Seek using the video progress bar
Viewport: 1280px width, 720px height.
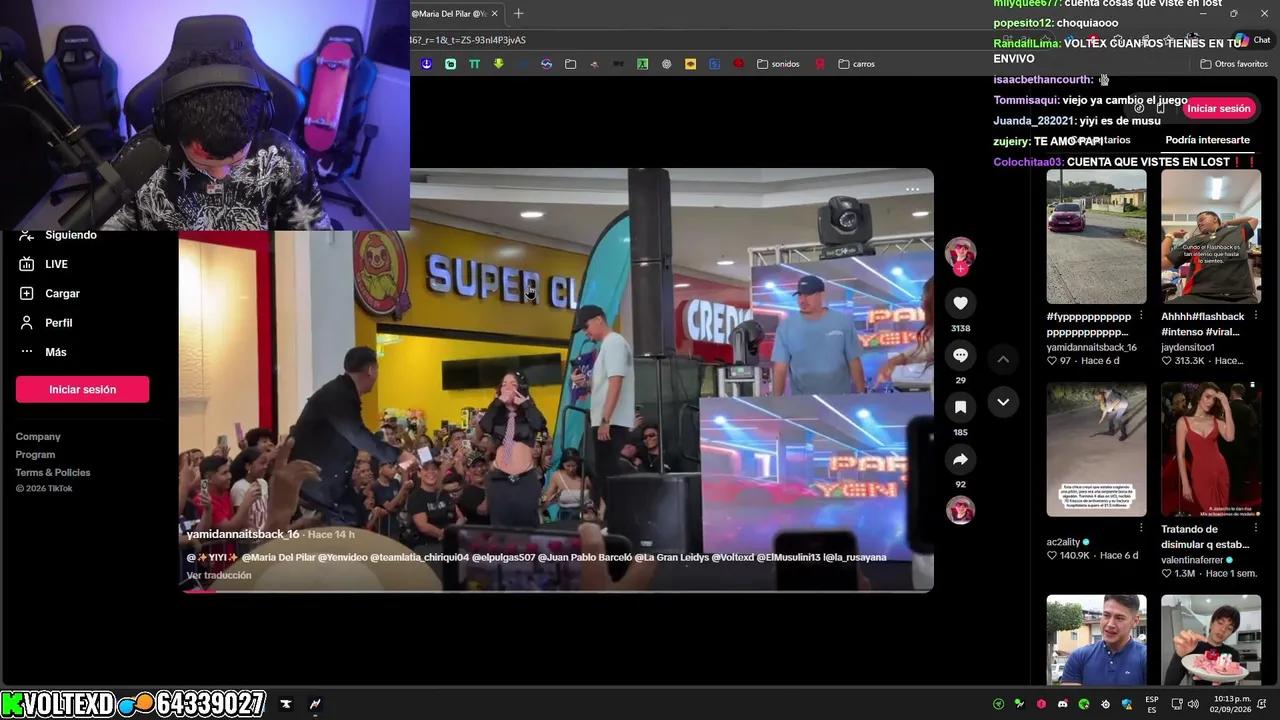pyautogui.click(x=556, y=591)
